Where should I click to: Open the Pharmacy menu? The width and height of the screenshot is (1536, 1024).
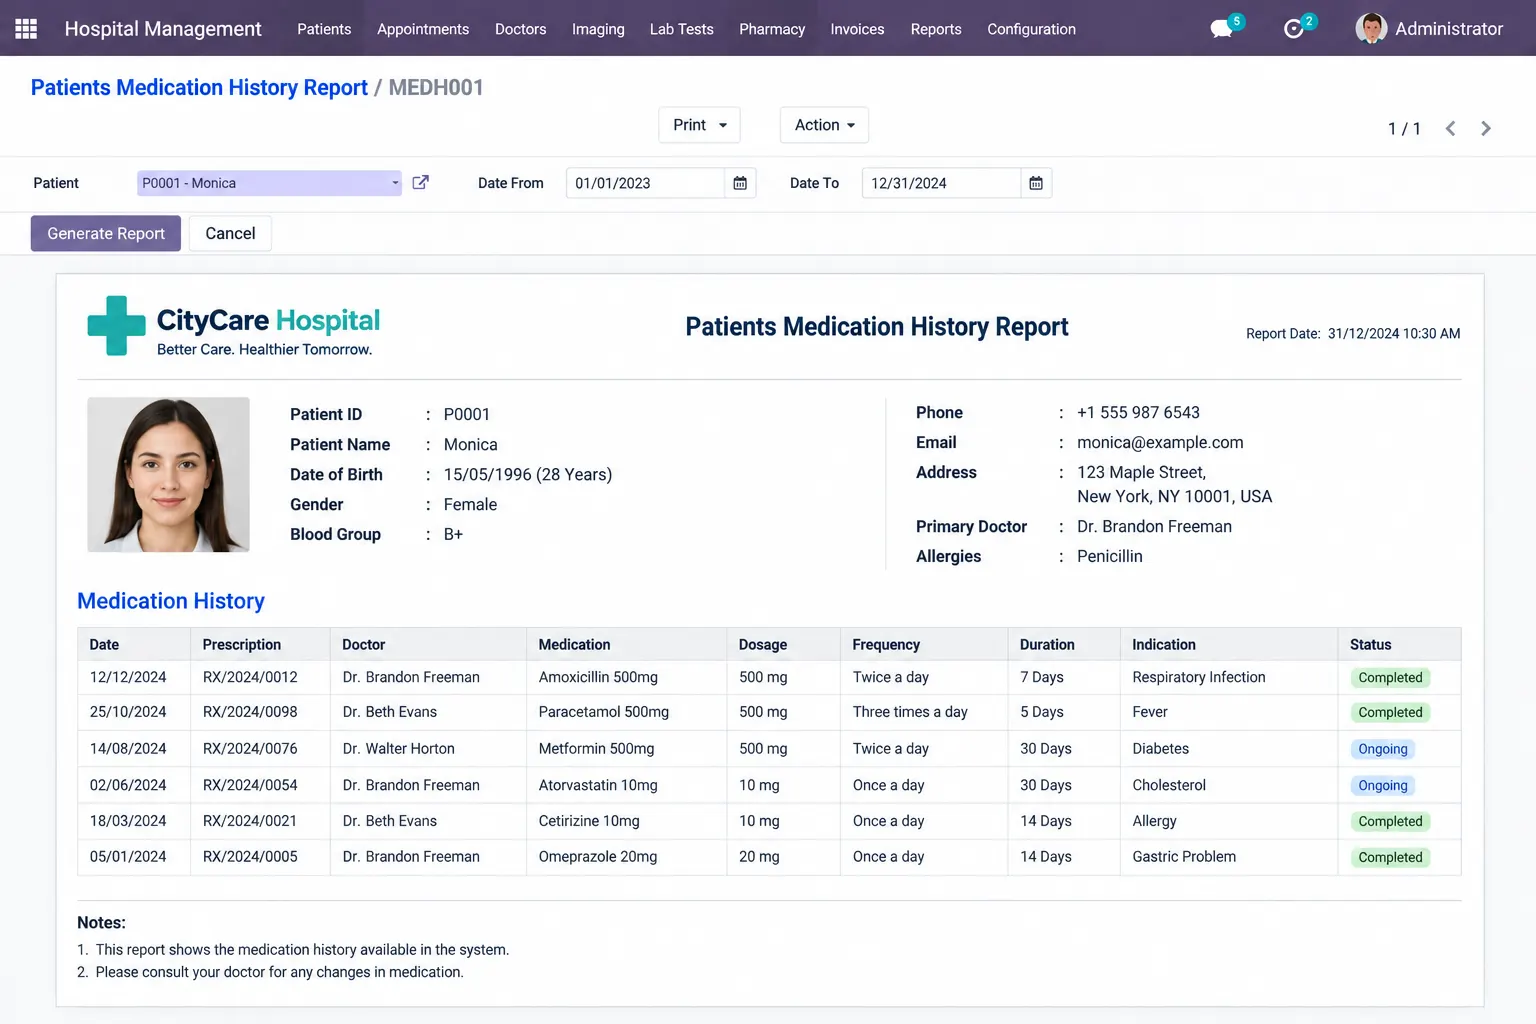(x=772, y=29)
